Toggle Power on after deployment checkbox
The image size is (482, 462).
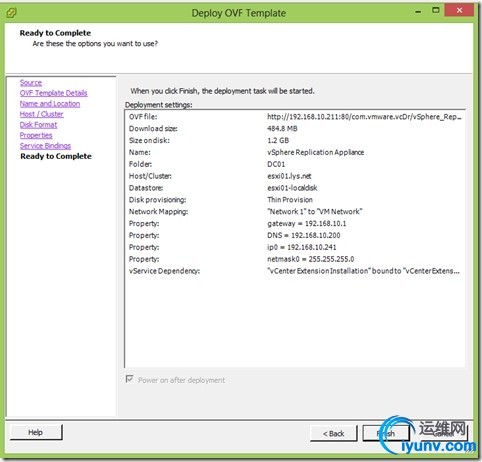pyautogui.click(x=129, y=379)
